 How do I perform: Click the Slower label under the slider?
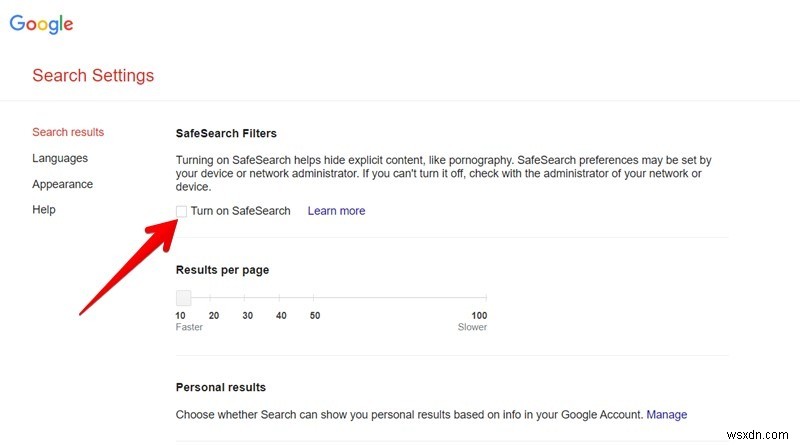coord(472,327)
